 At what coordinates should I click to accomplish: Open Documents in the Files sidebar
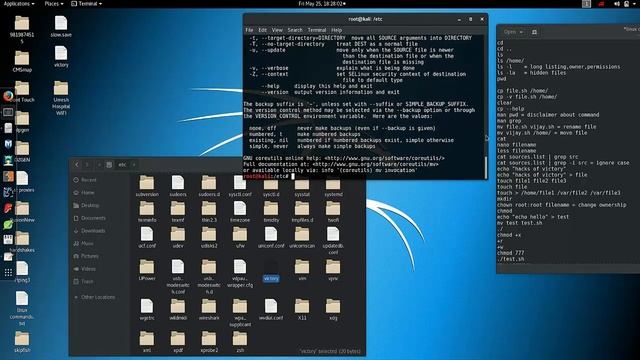(89, 218)
